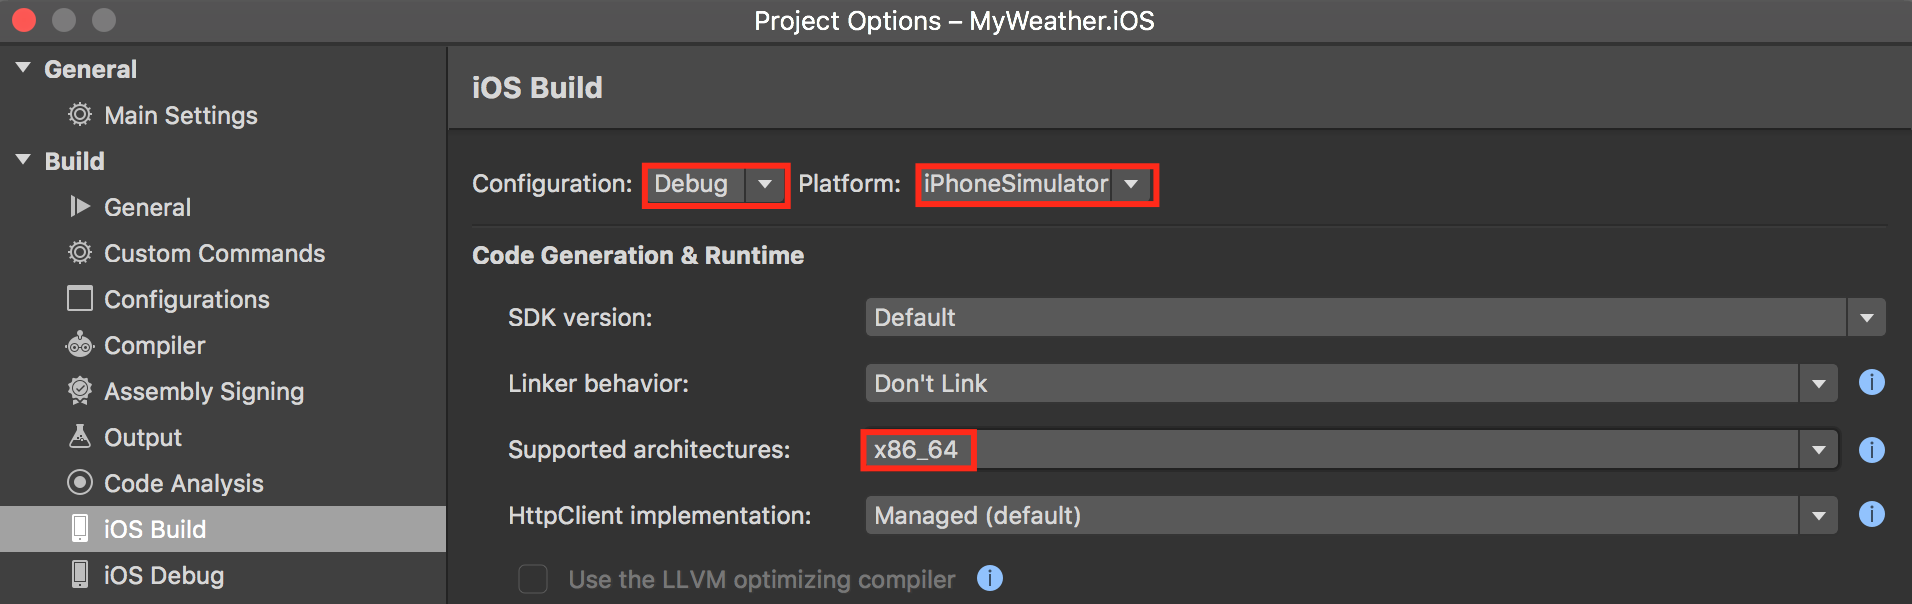Image resolution: width=1912 pixels, height=604 pixels.
Task: Click info icon next to Supported architectures
Action: coord(1871,450)
